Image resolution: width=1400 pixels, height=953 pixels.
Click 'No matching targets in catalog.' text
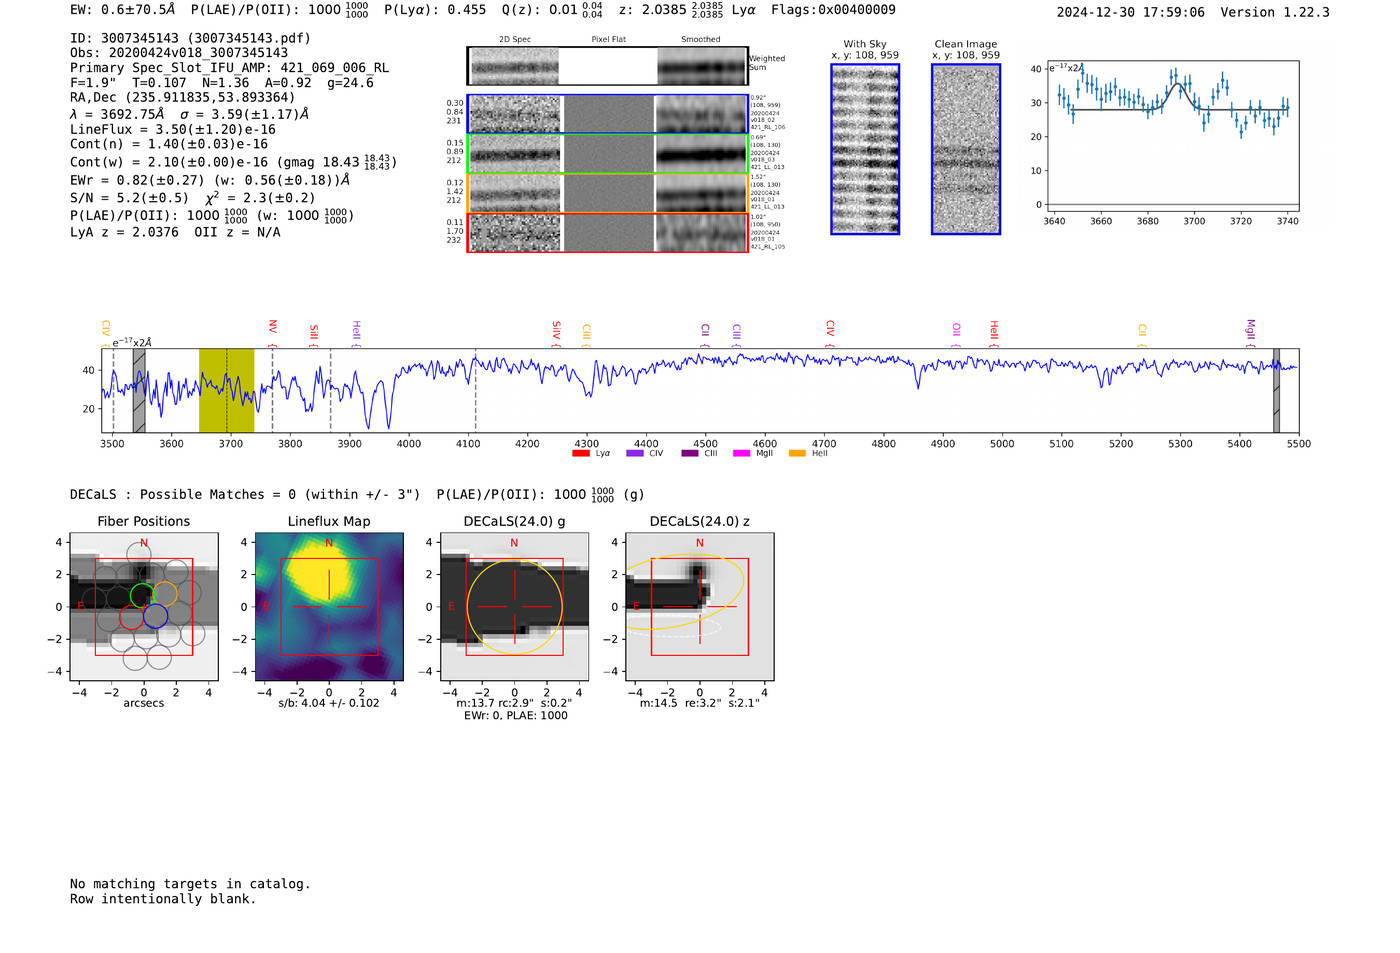[x=190, y=884]
